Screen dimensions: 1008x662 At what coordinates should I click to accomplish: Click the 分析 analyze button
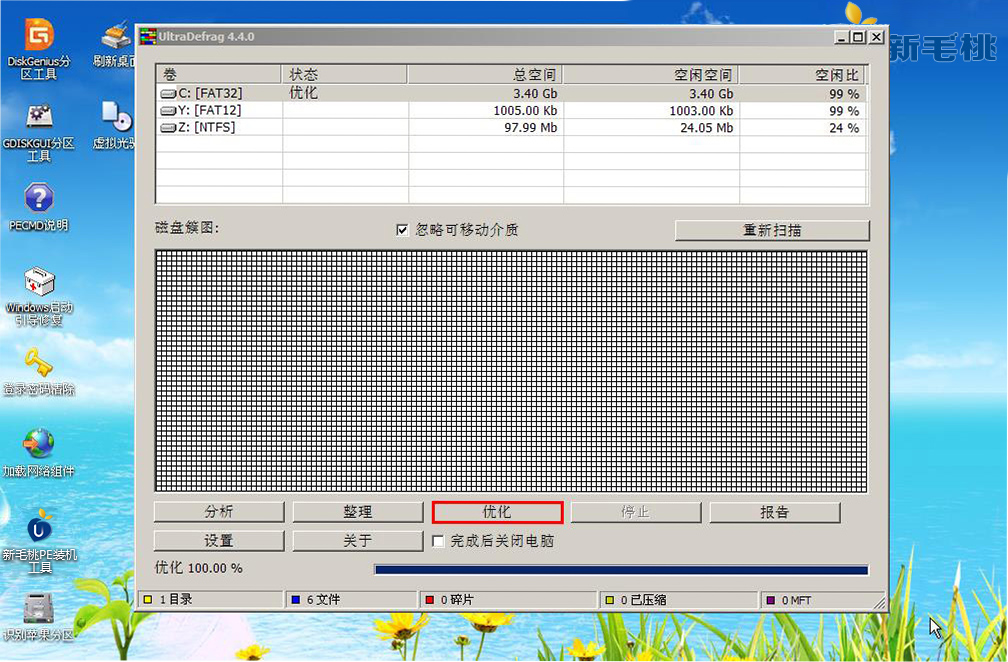219,512
